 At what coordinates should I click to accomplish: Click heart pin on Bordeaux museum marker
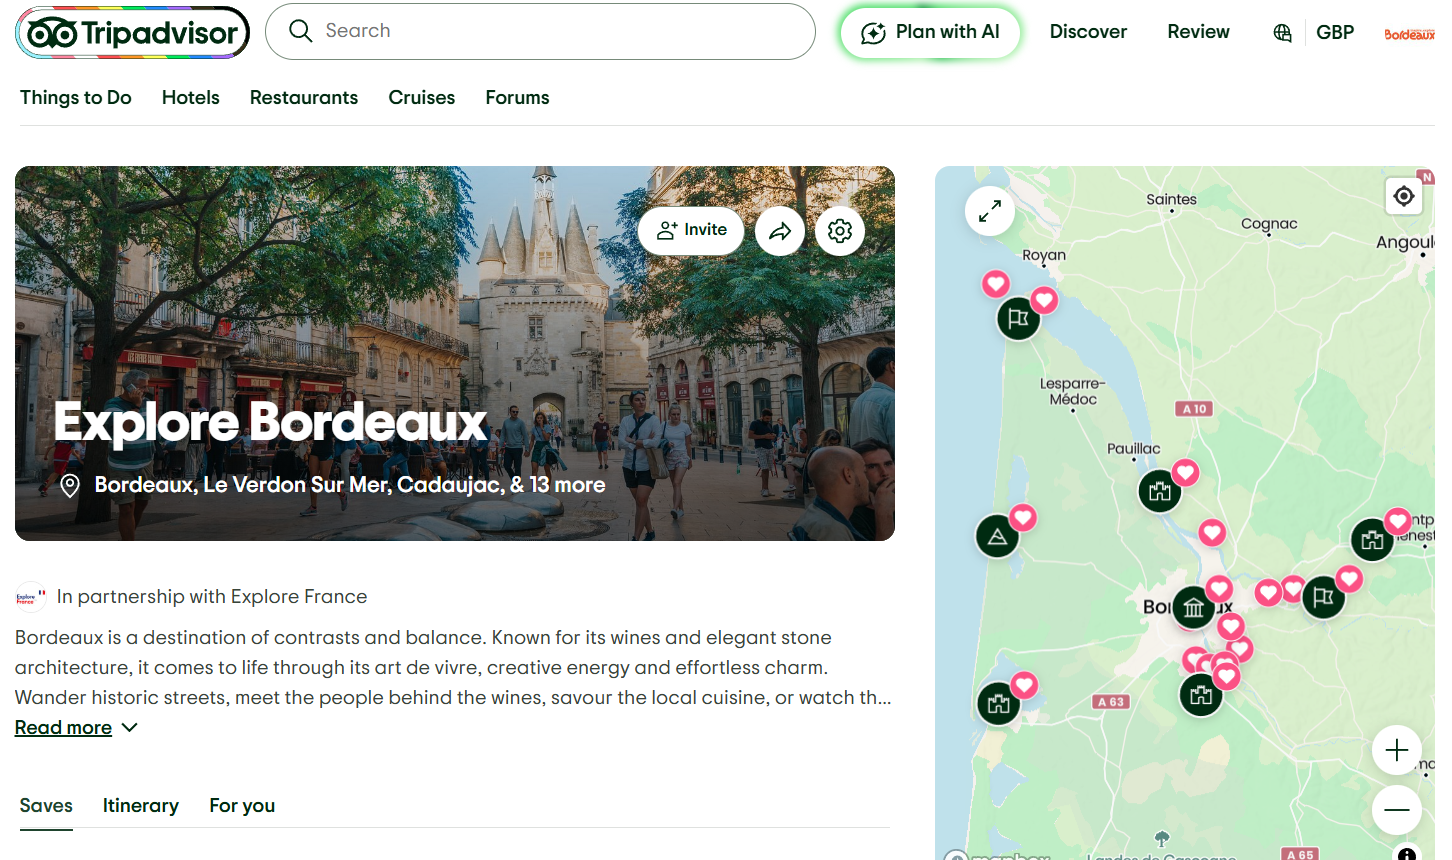pyautogui.click(x=1218, y=589)
